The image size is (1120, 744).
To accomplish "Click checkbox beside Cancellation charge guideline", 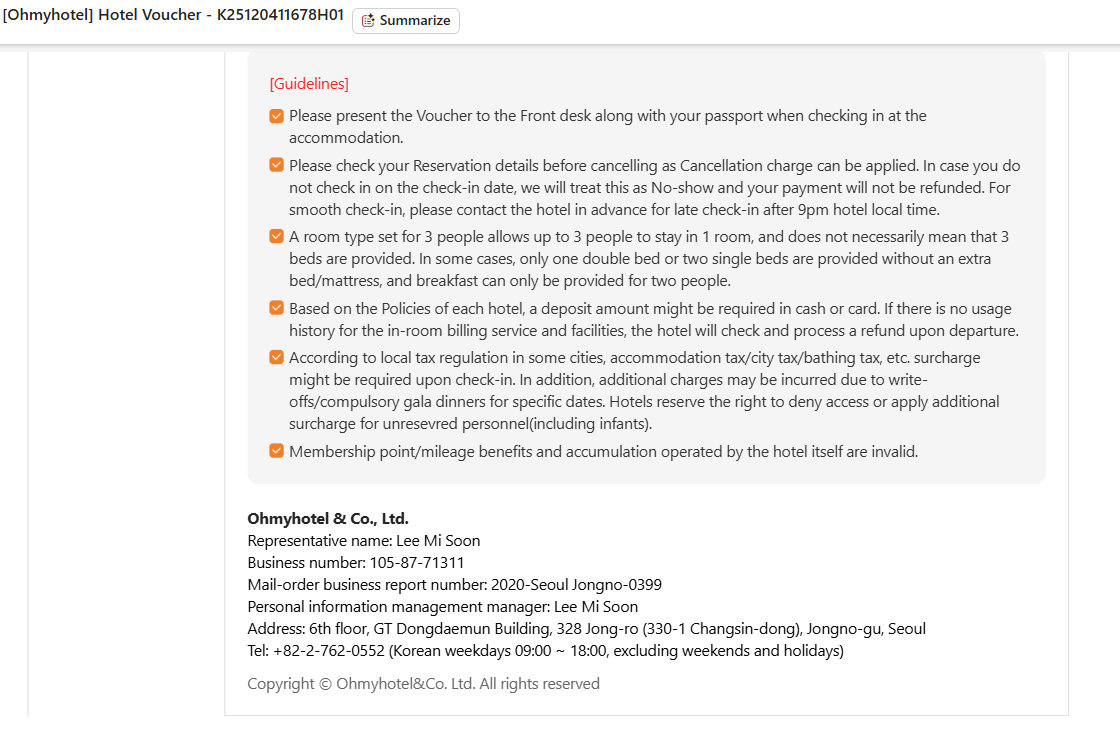I will [277, 165].
